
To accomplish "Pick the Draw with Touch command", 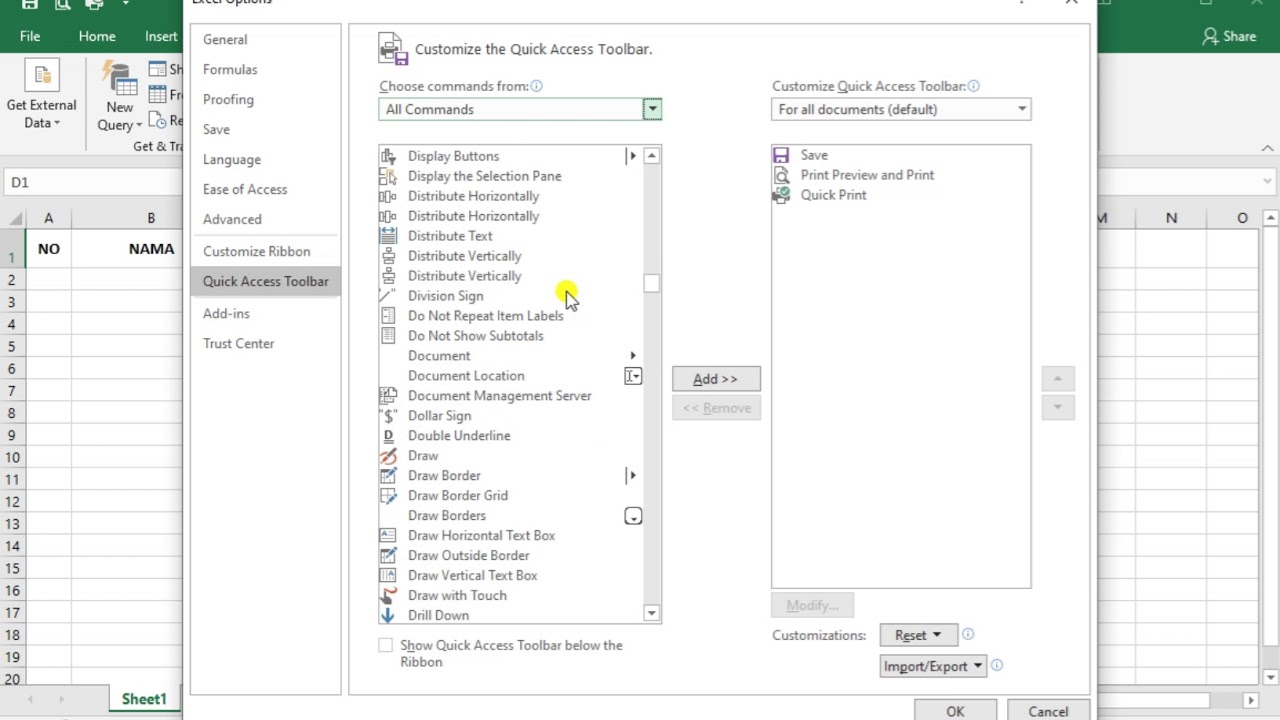I will click(x=510, y=596).
